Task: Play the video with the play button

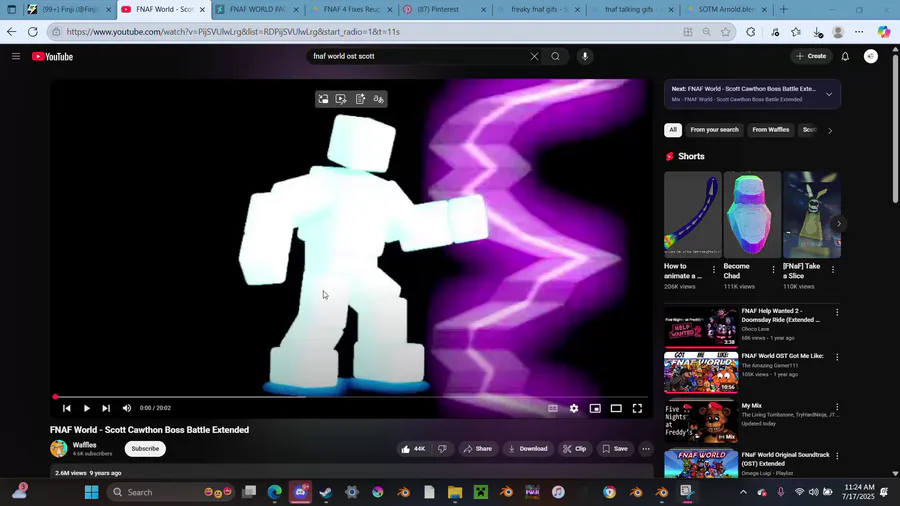Action: tap(87, 408)
